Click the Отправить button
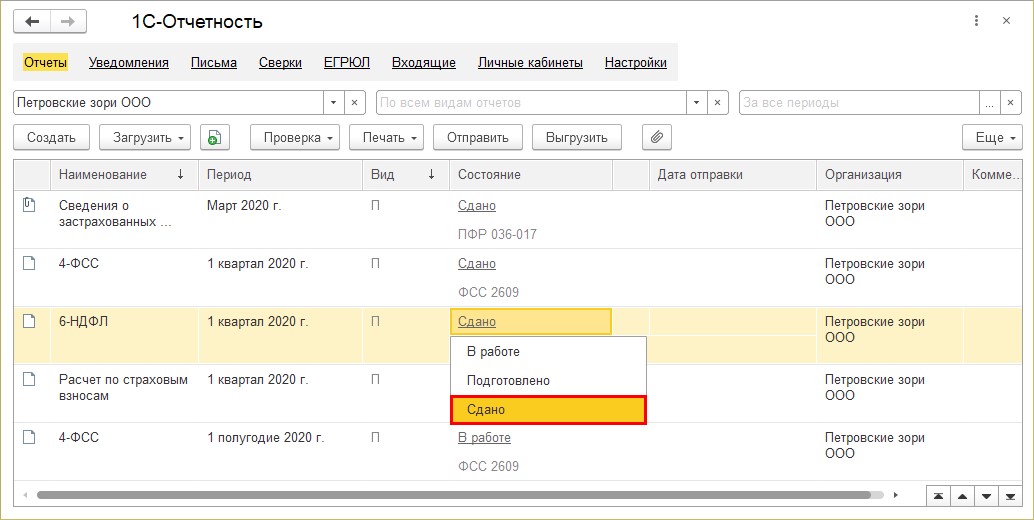 coord(477,137)
